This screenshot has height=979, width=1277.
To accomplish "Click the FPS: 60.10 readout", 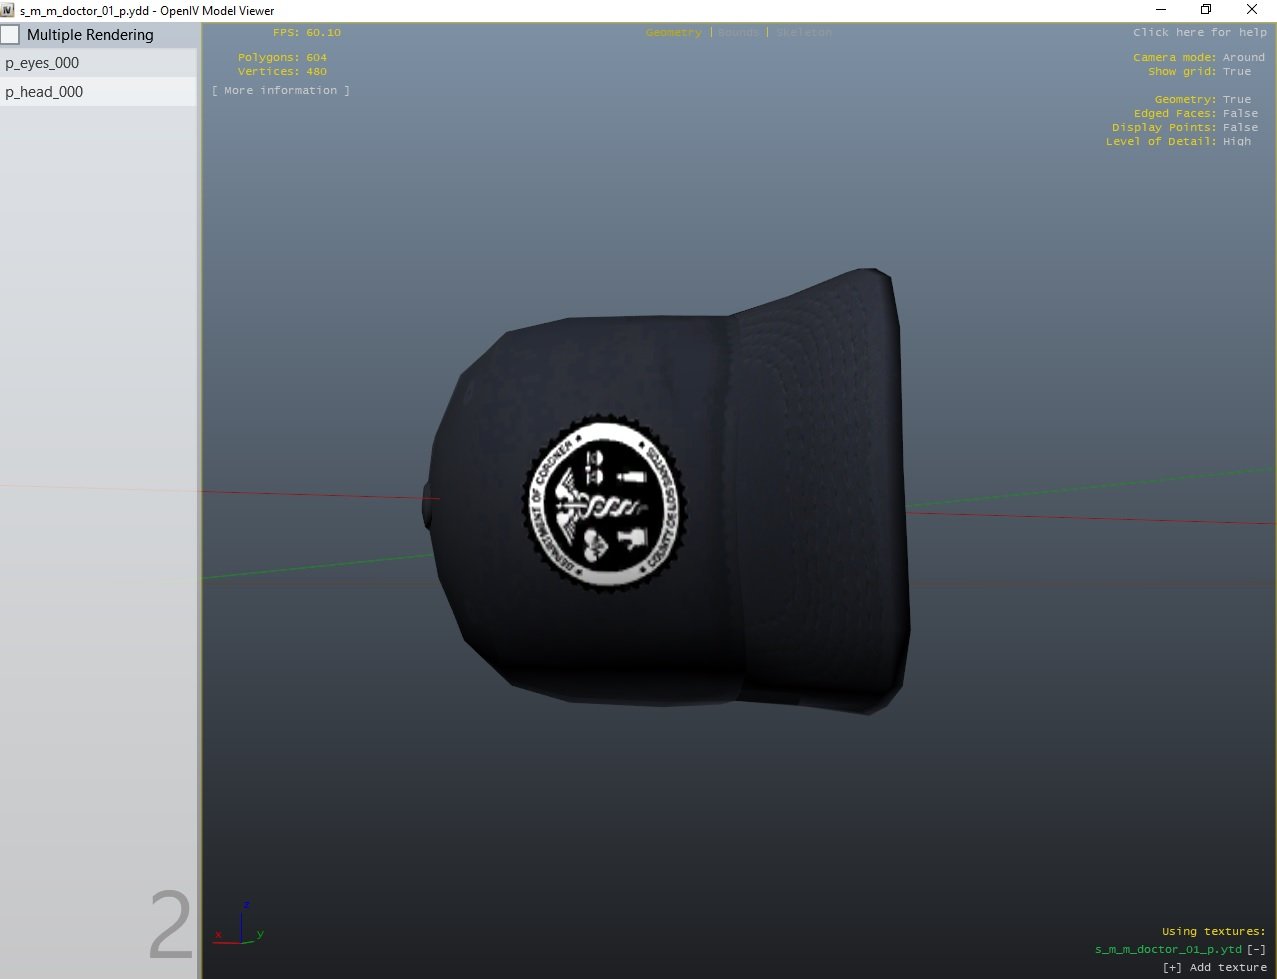I will 307,33.
